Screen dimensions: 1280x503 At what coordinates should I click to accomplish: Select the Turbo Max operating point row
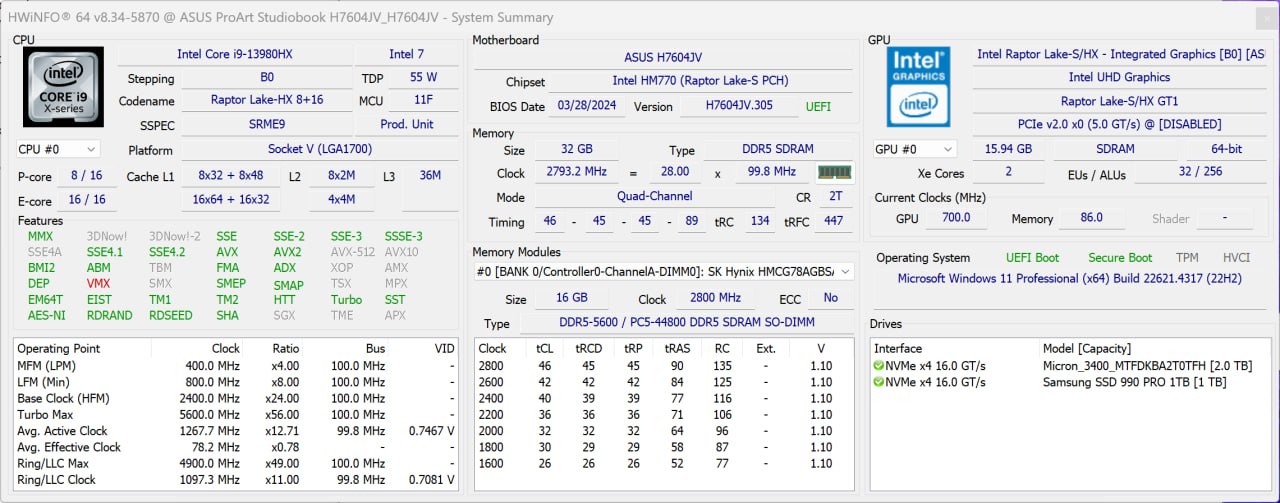[236, 414]
